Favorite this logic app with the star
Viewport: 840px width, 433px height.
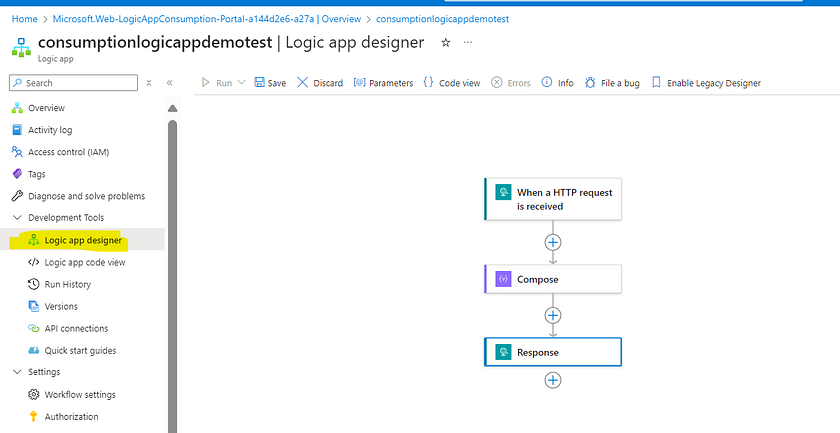[445, 43]
